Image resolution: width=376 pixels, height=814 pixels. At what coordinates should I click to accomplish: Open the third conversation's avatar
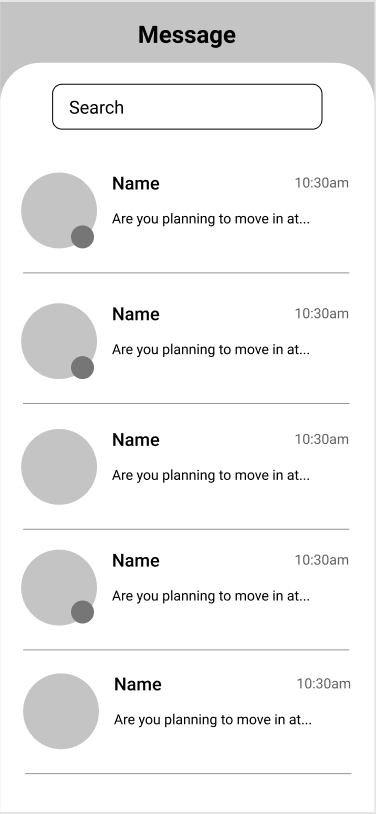(59, 467)
